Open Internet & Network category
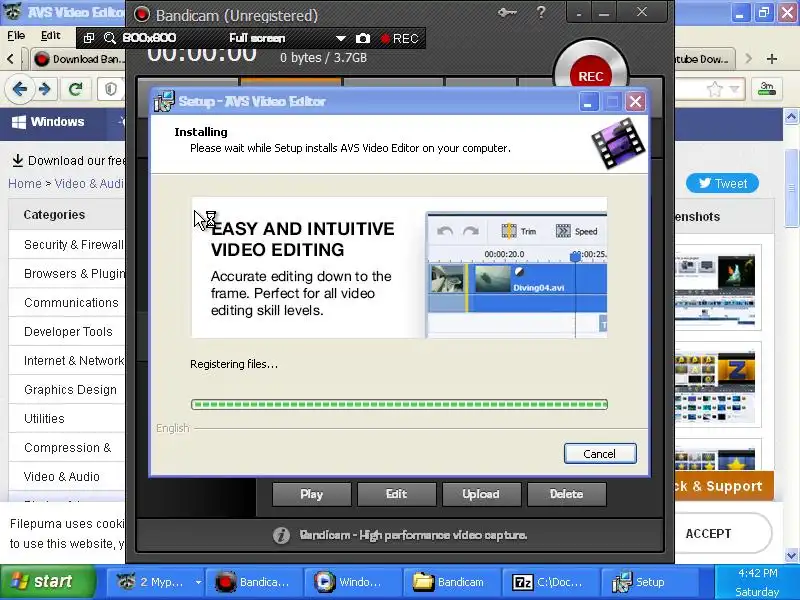Image resolution: width=800 pixels, height=600 pixels. click(x=74, y=361)
